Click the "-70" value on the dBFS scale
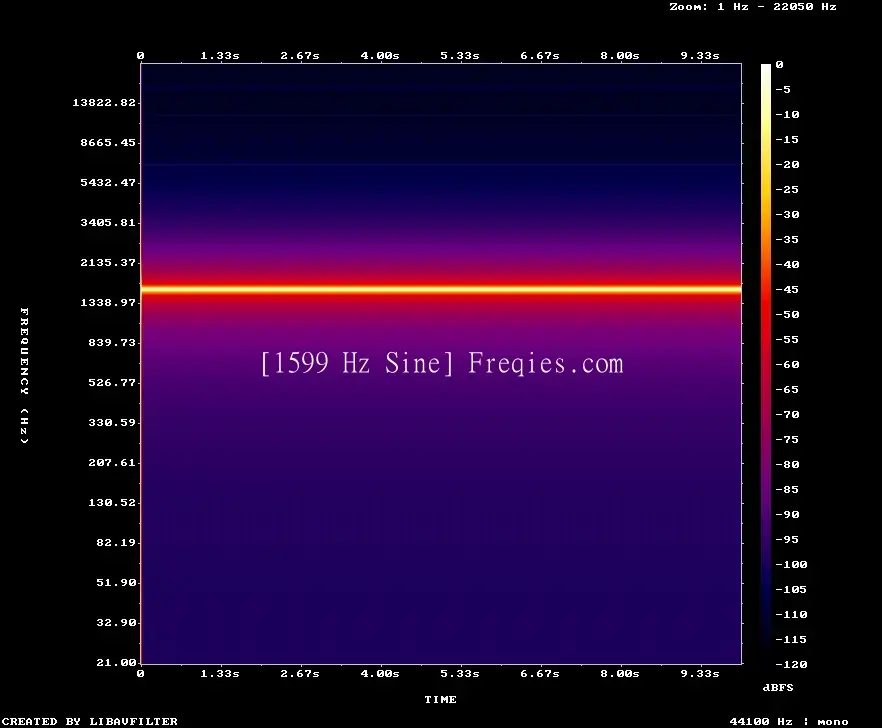The height and width of the screenshot is (728, 882). pyautogui.click(x=787, y=415)
